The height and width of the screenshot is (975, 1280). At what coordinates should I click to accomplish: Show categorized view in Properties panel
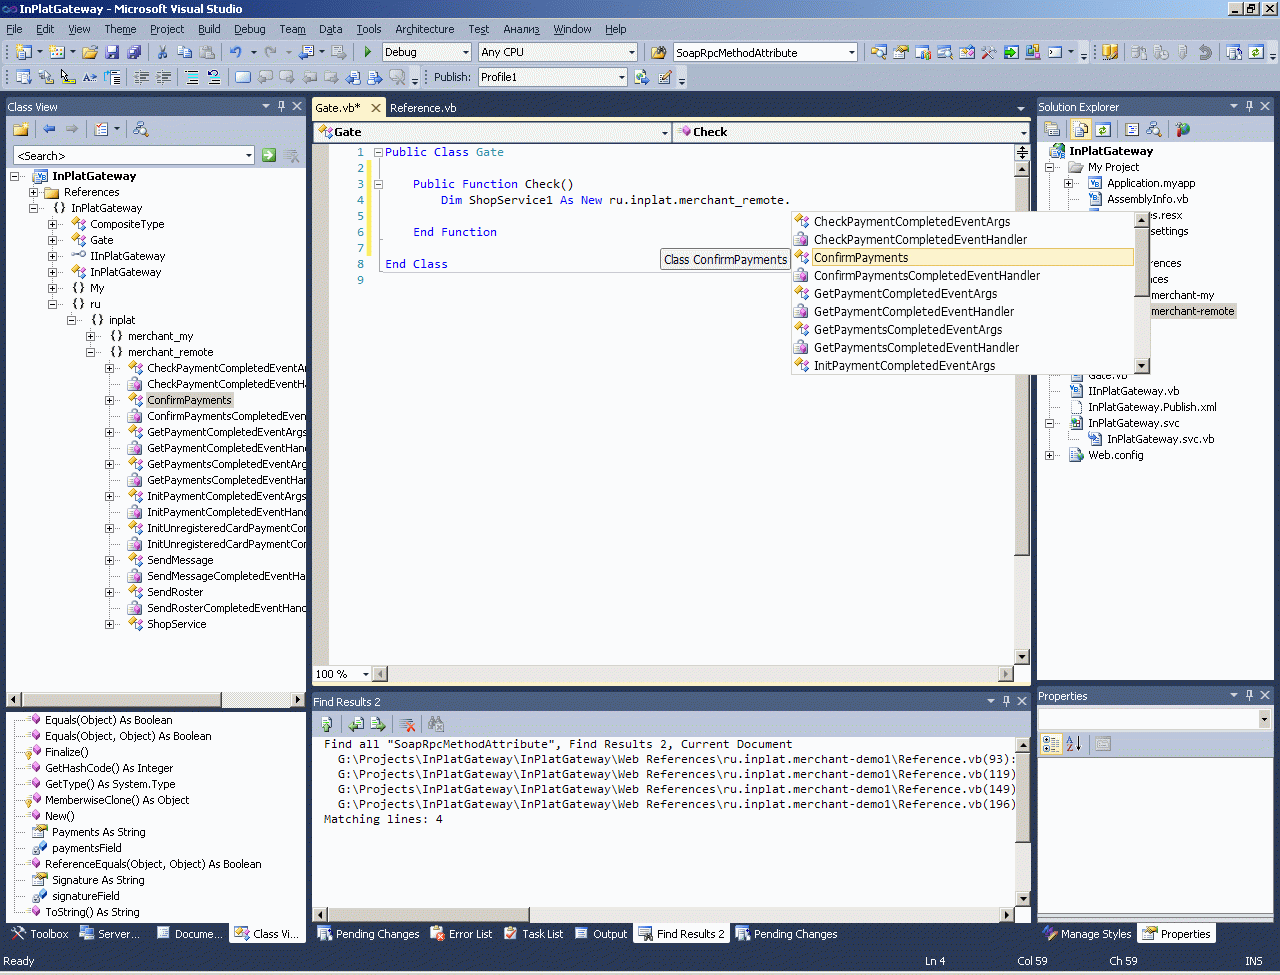point(1051,744)
